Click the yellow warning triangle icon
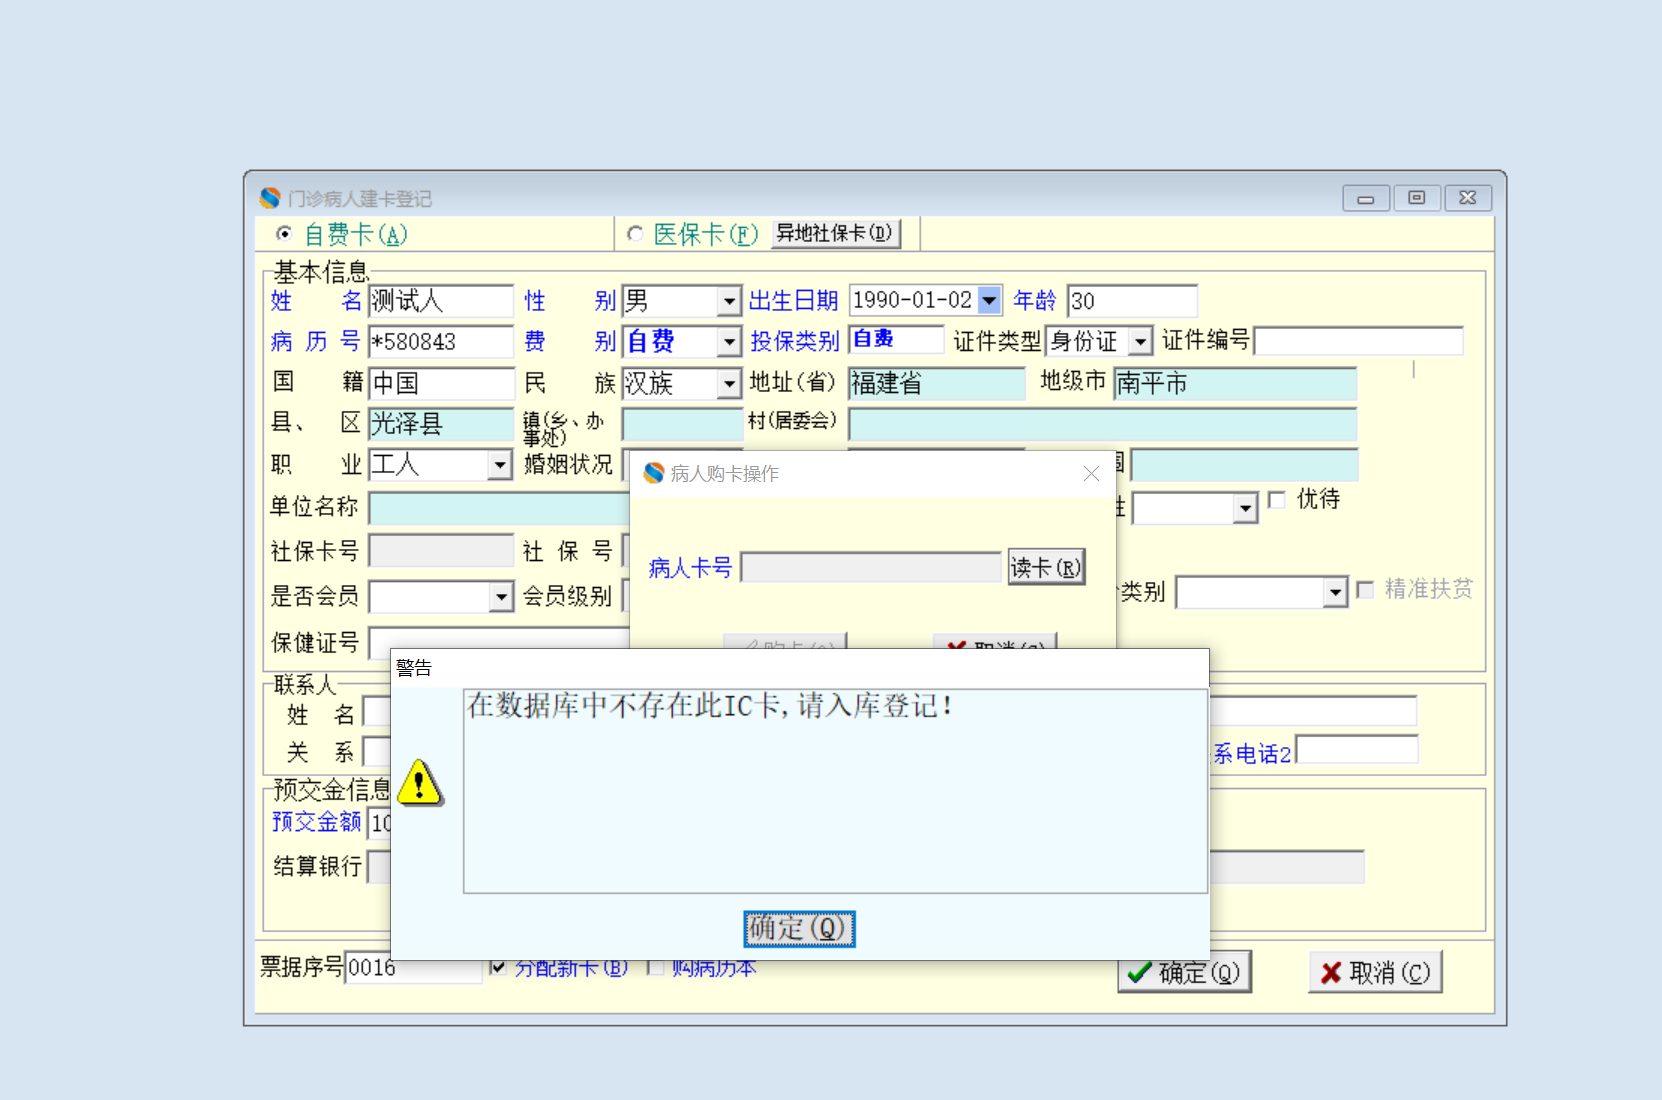 coord(420,782)
